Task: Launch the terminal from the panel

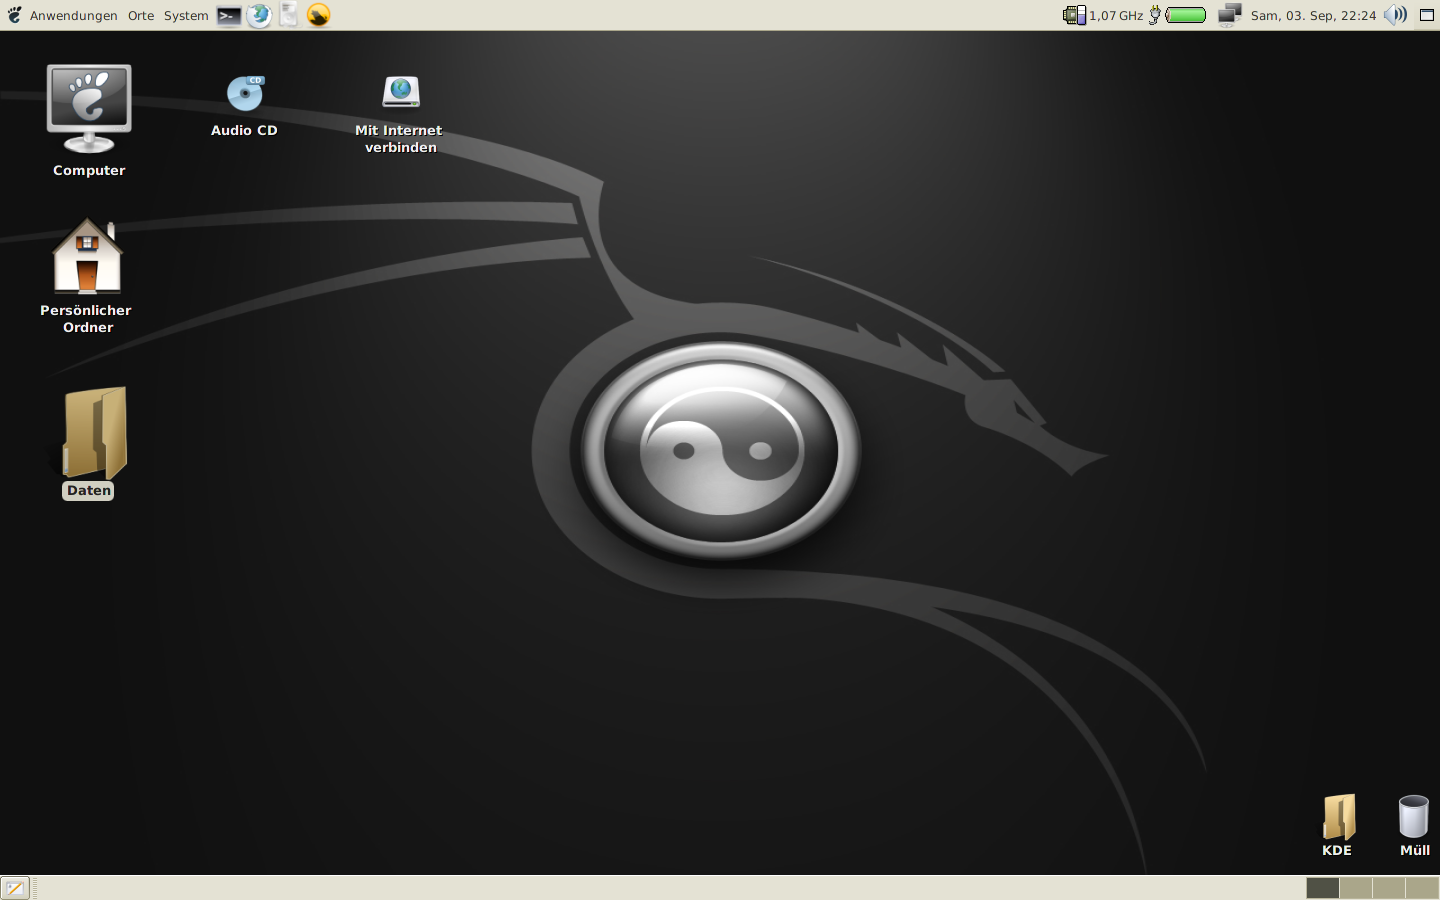Action: [229, 15]
